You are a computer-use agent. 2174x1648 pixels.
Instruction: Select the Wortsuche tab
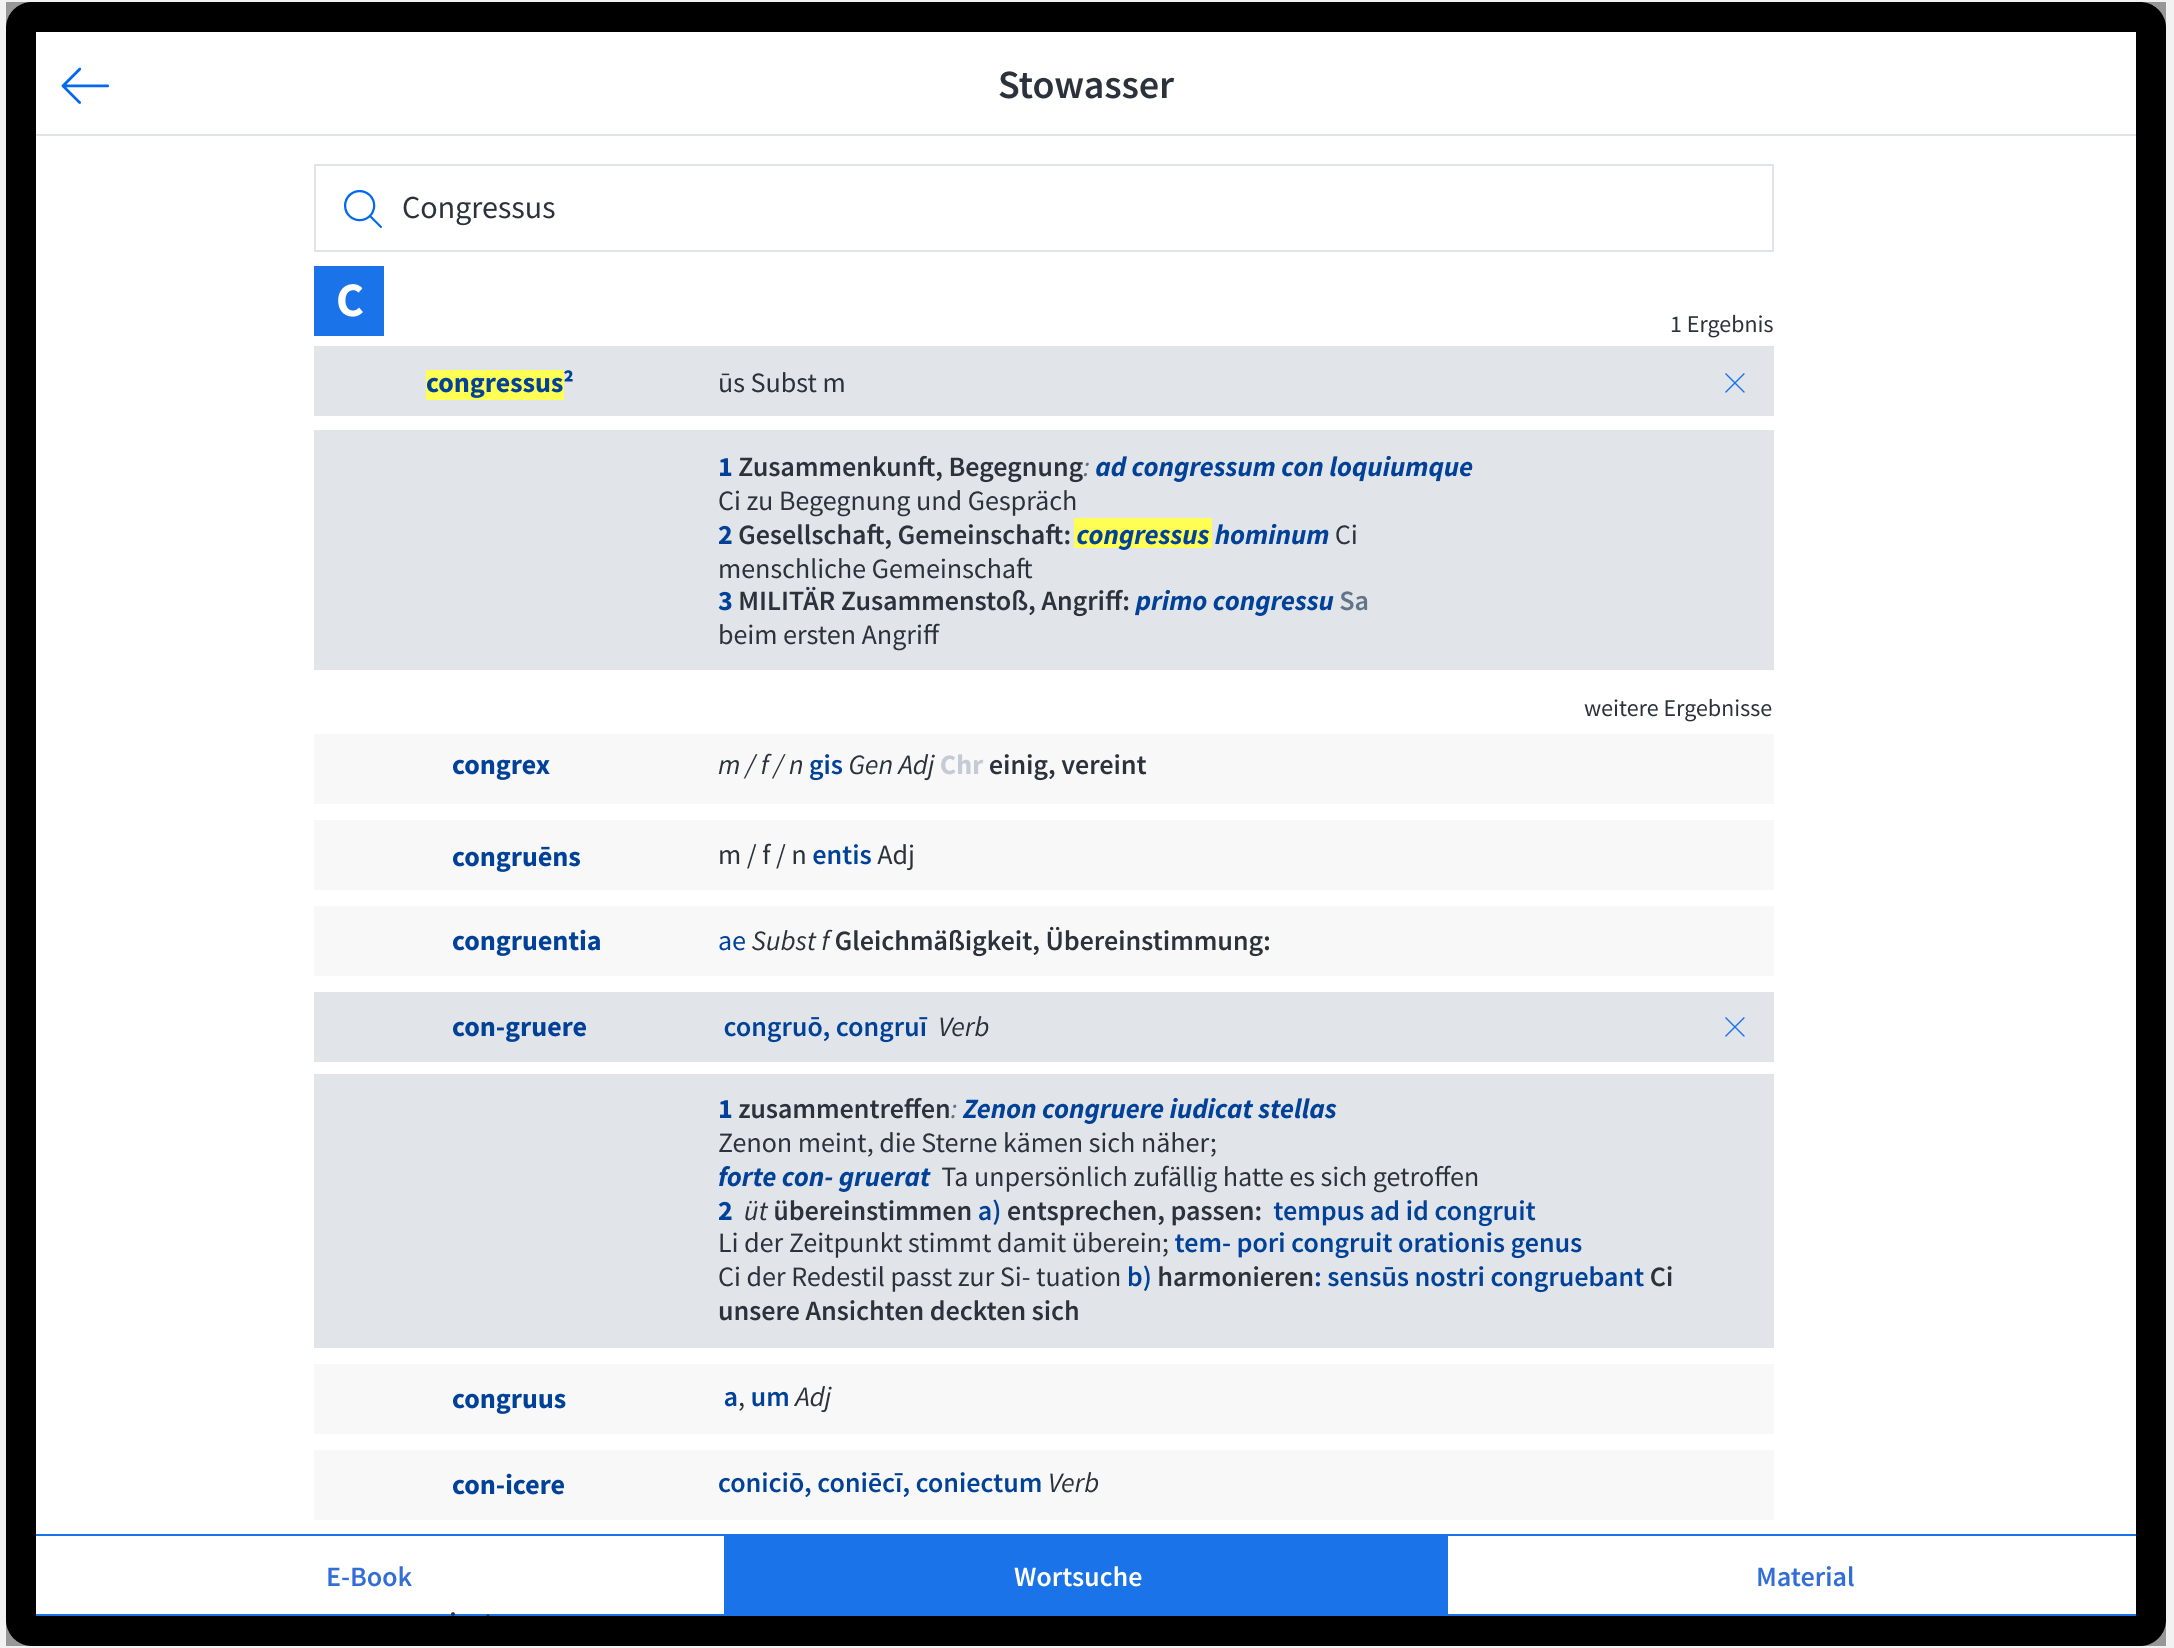(x=1086, y=1575)
